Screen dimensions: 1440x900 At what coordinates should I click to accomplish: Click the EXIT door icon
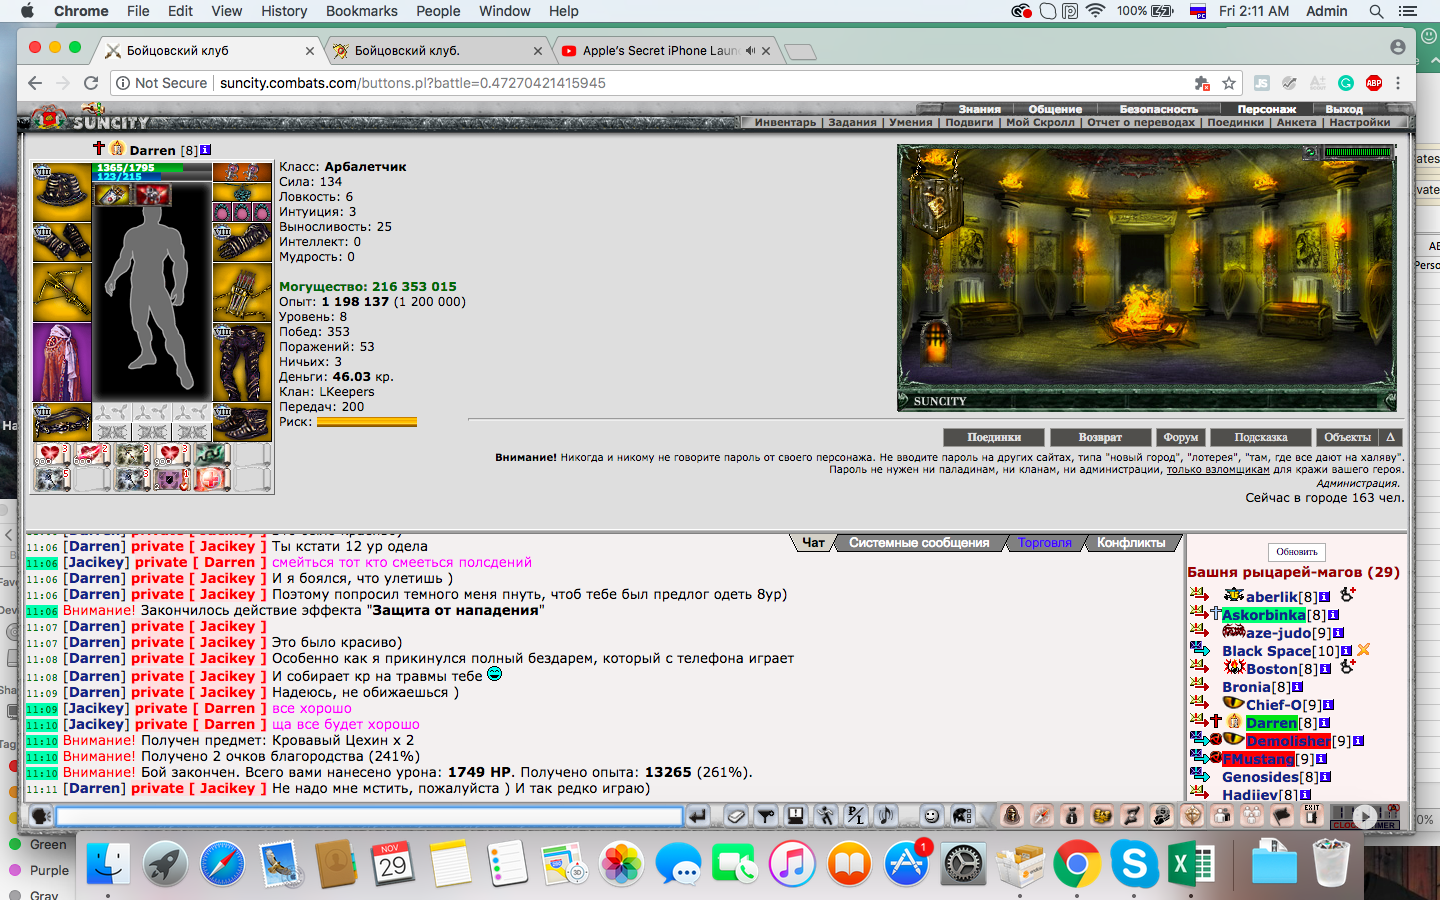(1312, 816)
